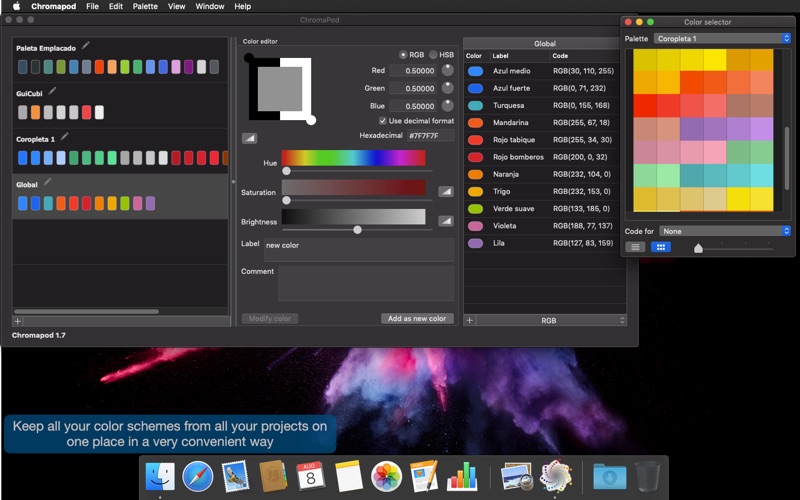
Task: Open Contacts from the Dock
Action: coord(273,476)
